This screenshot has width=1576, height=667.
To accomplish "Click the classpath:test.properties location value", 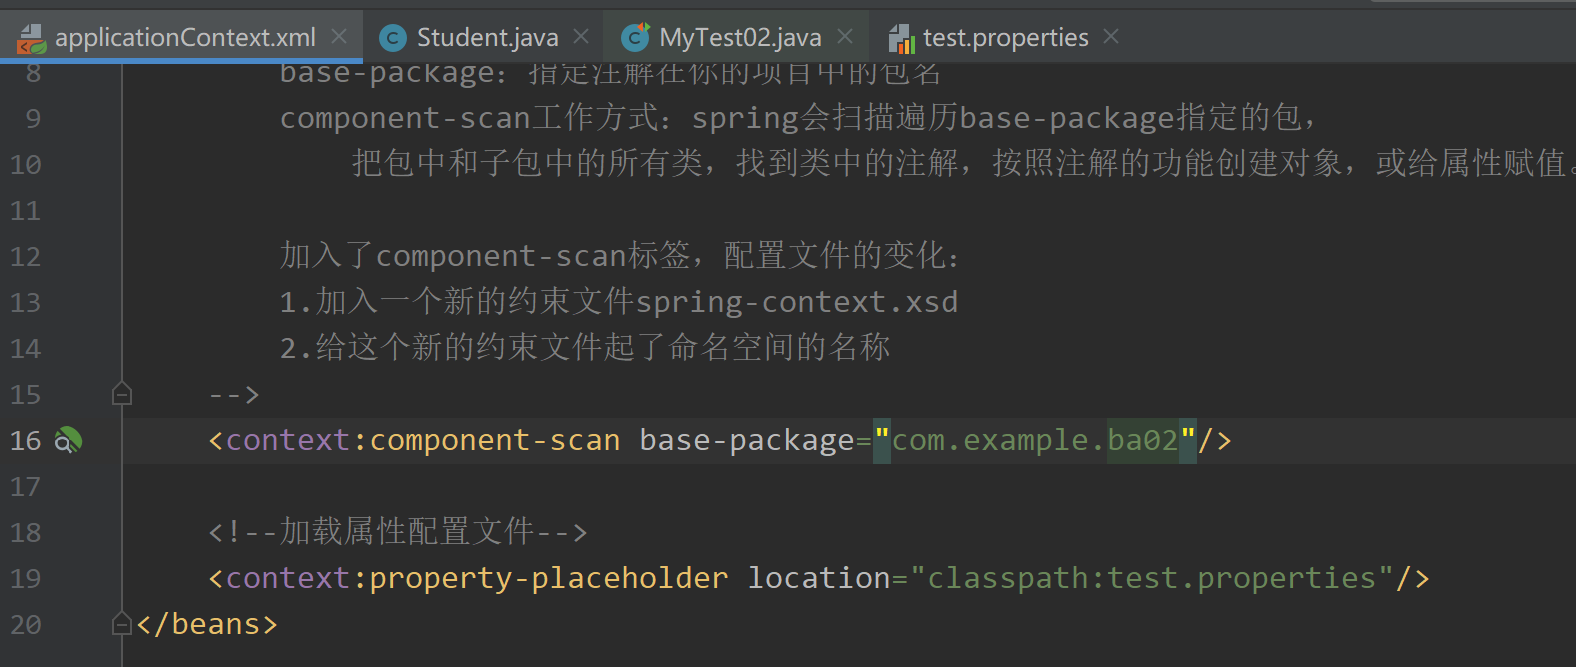I will [x=1152, y=578].
